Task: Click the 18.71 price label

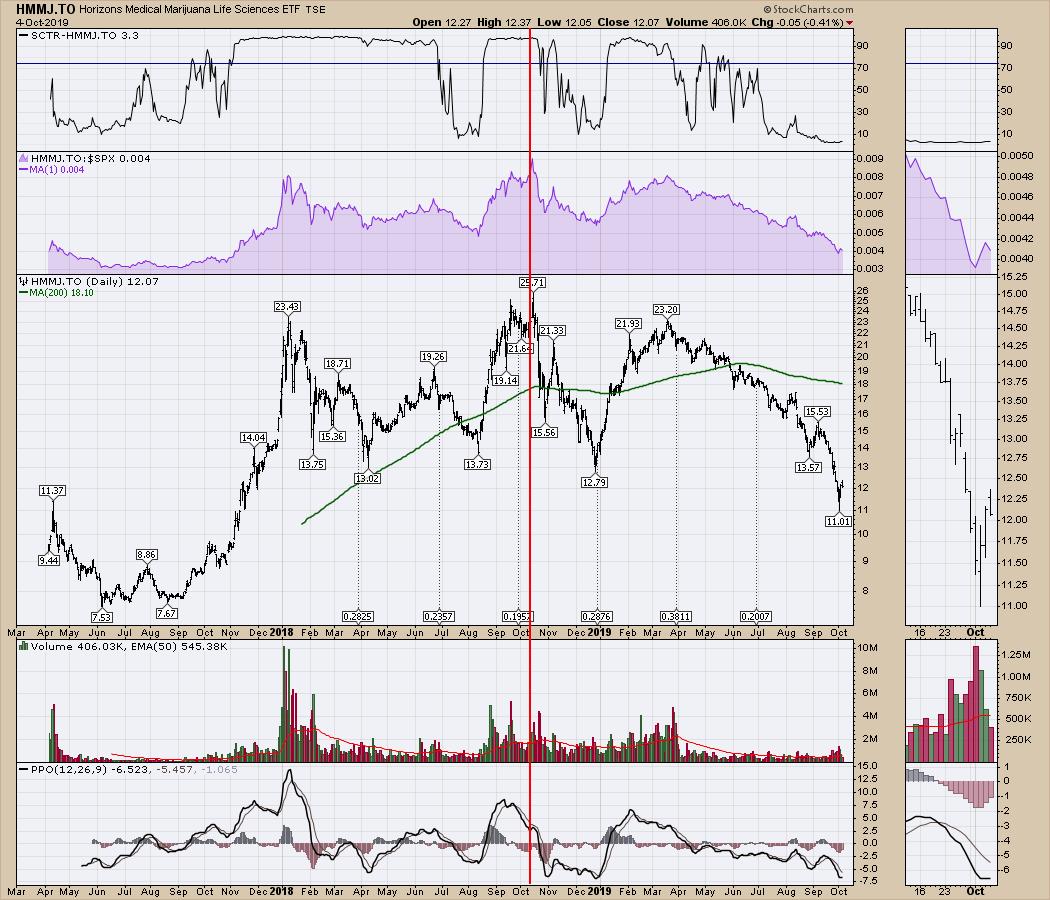Action: (338, 364)
